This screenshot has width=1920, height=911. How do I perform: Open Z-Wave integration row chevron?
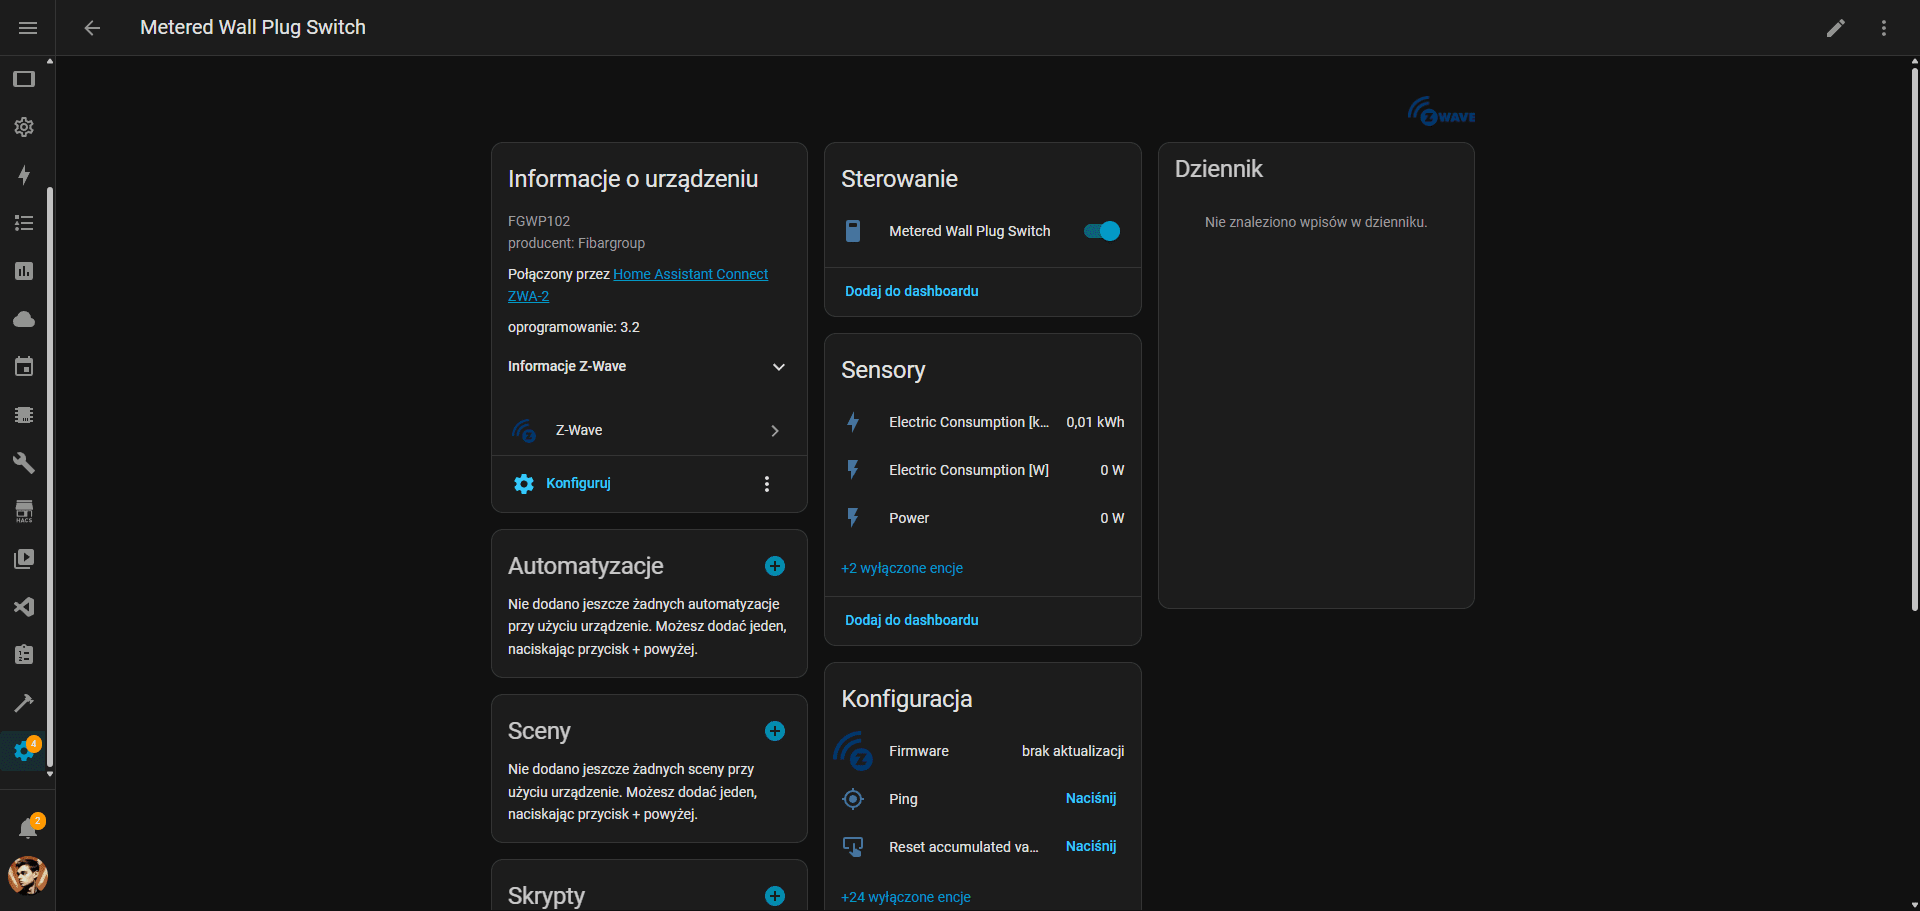click(x=774, y=431)
